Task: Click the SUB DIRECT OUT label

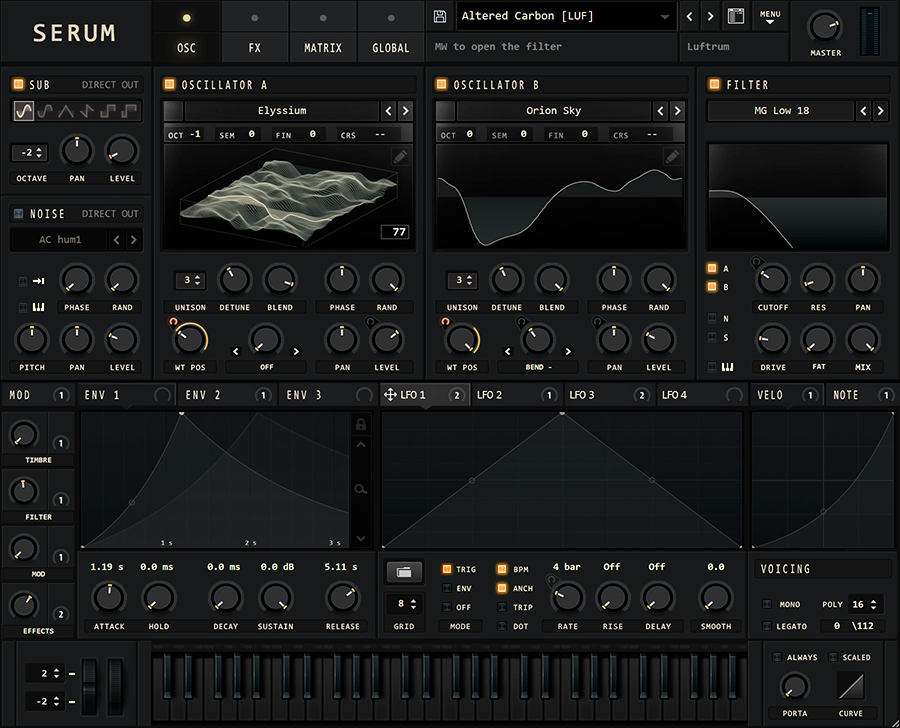Action: tap(110, 85)
